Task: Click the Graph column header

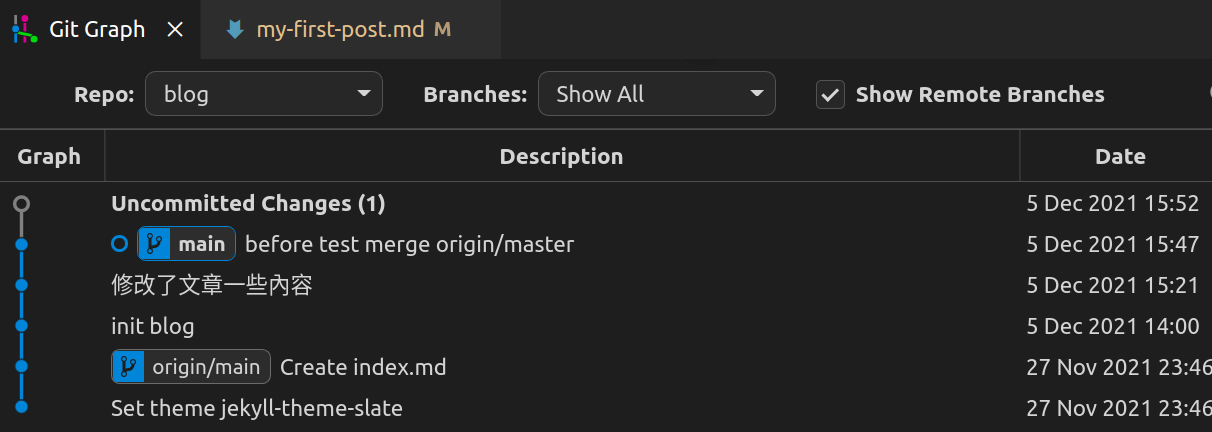Action: (49, 156)
